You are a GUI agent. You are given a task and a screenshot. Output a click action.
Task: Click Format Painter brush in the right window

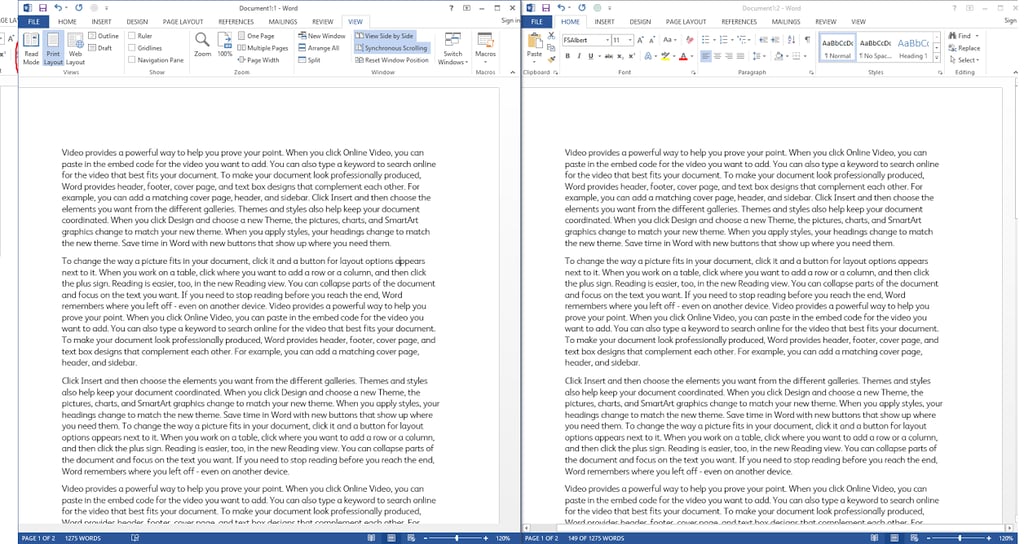[x=551, y=60]
